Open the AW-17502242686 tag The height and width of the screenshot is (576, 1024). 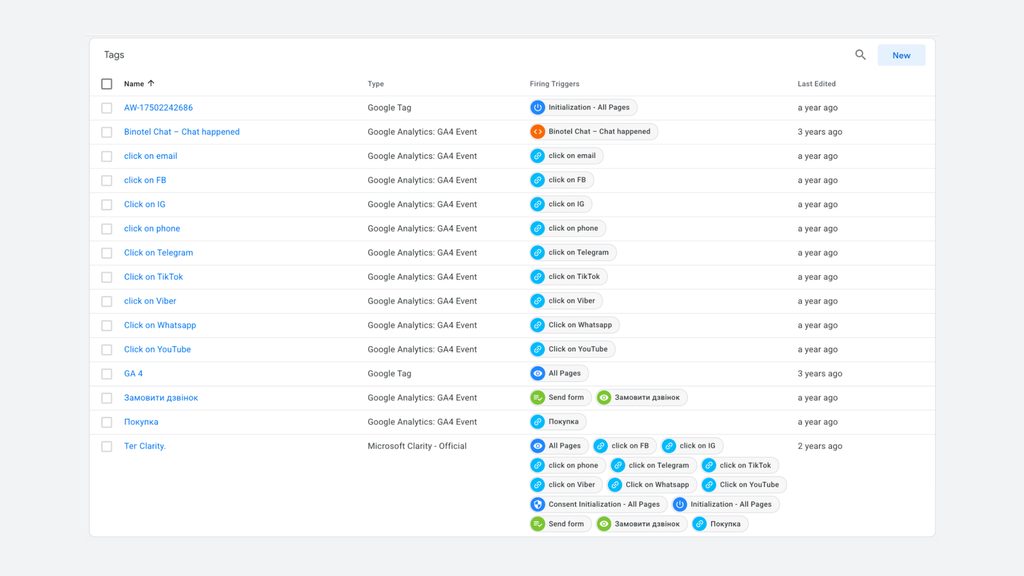tap(158, 108)
